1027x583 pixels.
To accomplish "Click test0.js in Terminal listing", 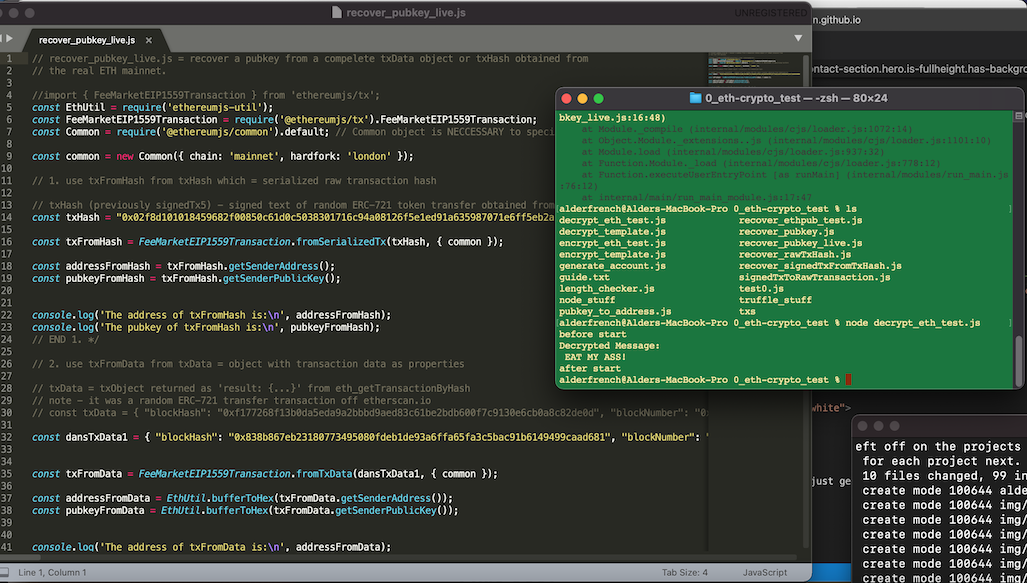I will click(761, 289).
